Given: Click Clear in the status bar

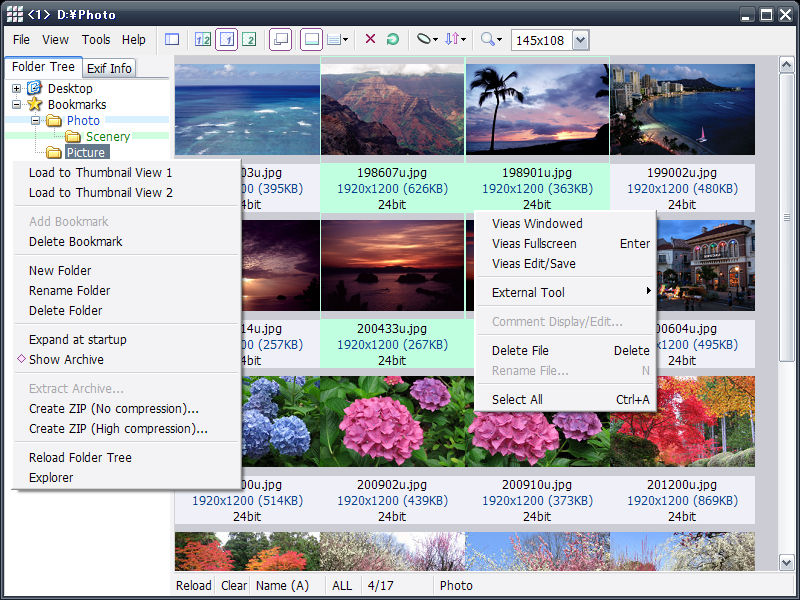Looking at the screenshot, I should pyautogui.click(x=234, y=585).
